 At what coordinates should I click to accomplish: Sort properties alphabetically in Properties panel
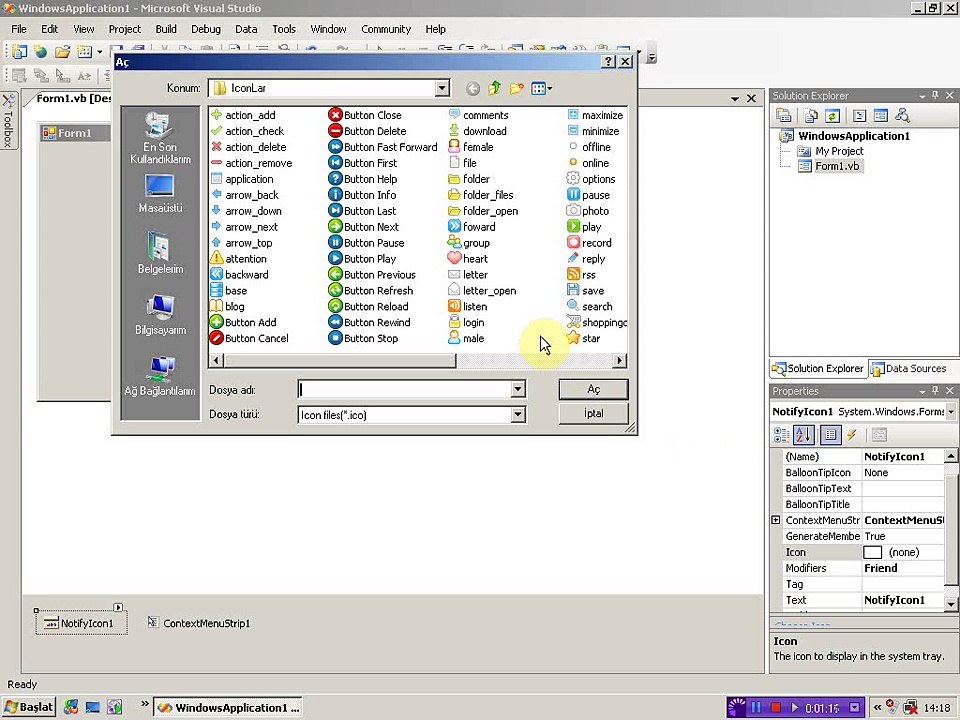[x=803, y=435]
